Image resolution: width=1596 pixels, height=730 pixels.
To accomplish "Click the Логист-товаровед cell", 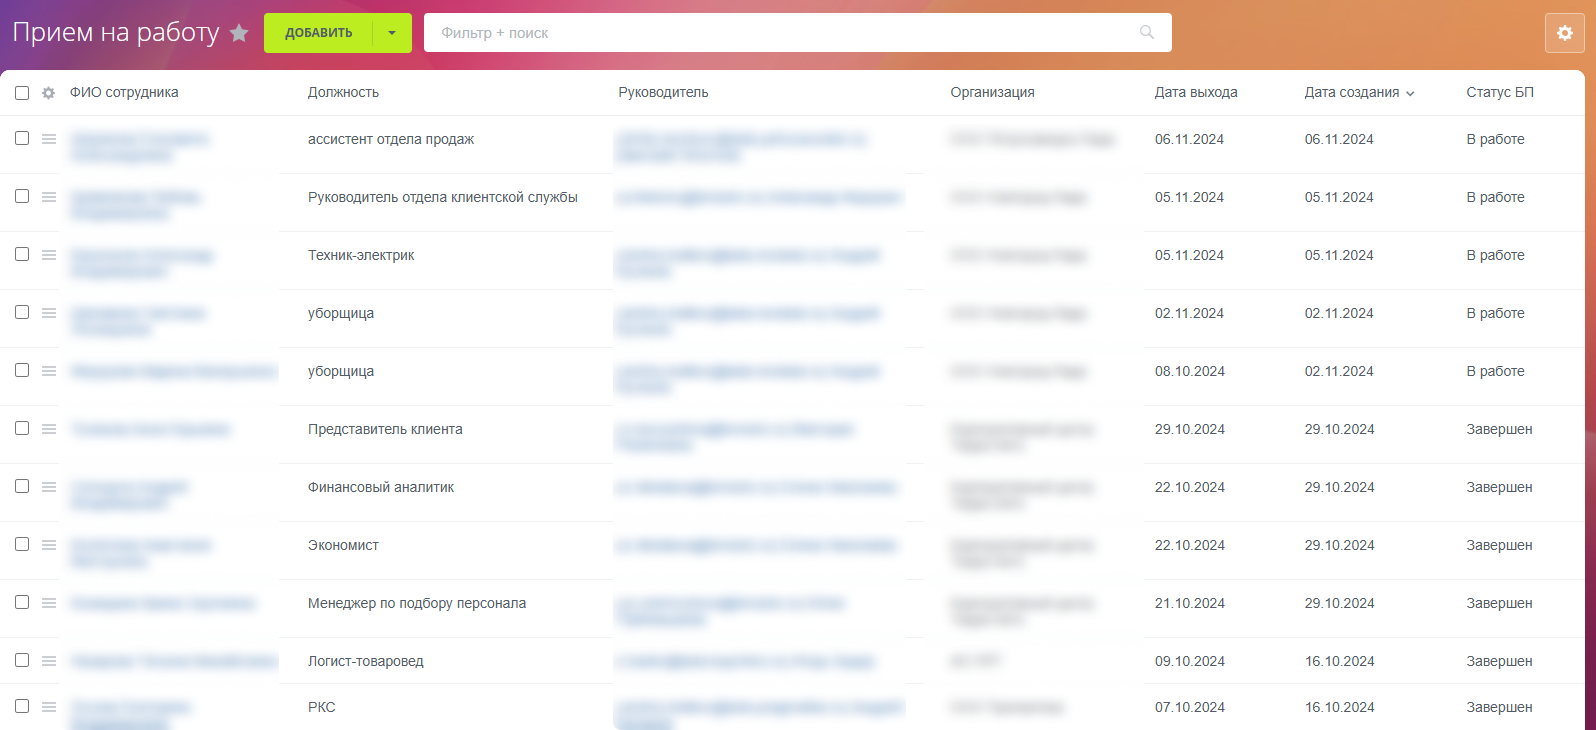I will (x=366, y=661).
